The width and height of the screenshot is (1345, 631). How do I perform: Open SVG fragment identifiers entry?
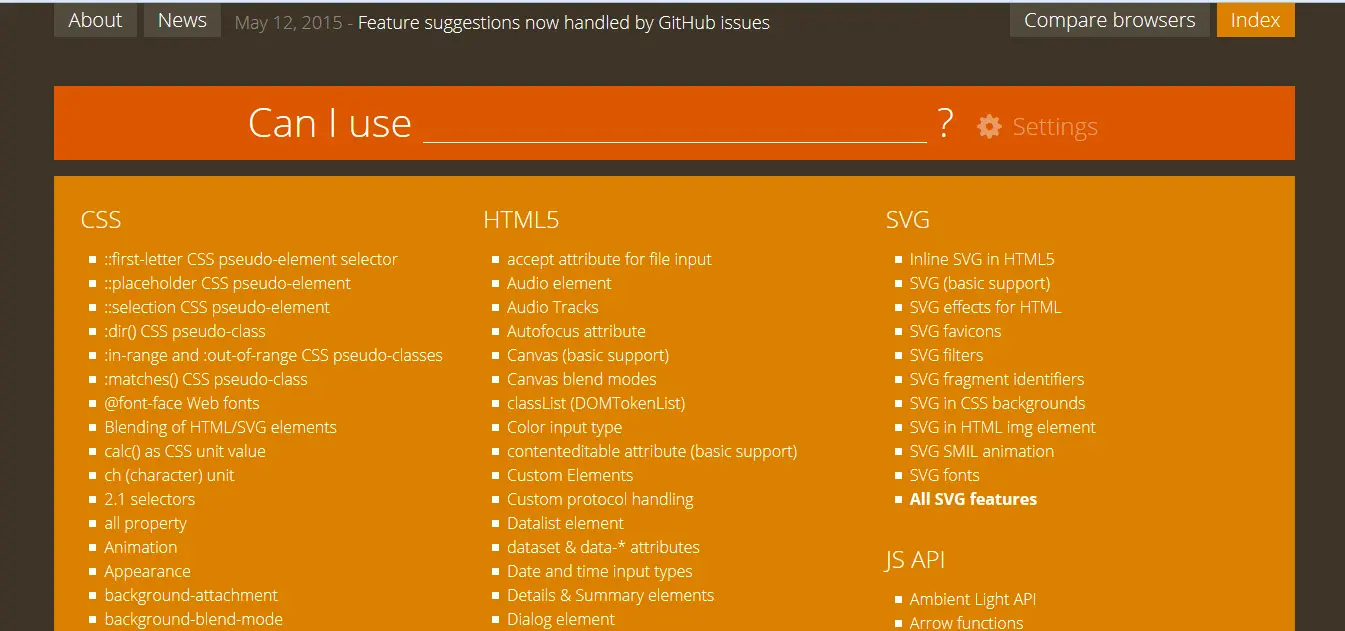(997, 379)
